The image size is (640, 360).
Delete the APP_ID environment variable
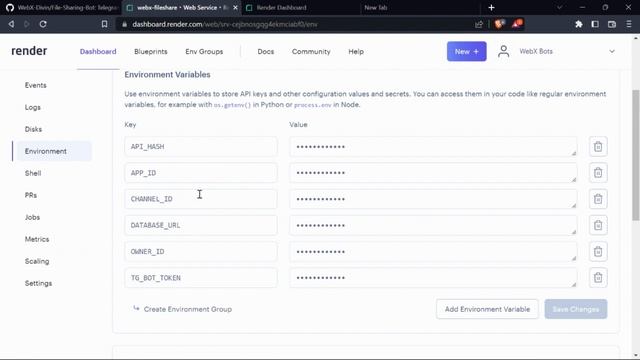pyautogui.click(x=598, y=173)
